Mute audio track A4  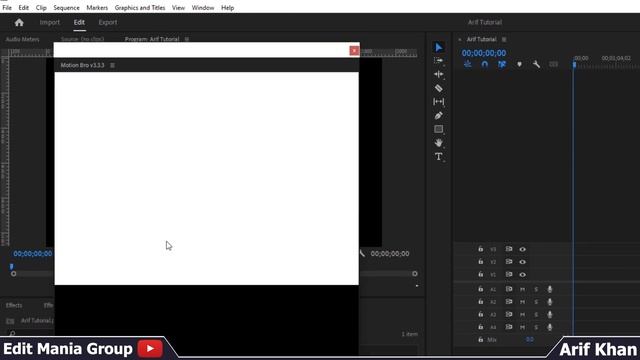[x=522, y=327]
